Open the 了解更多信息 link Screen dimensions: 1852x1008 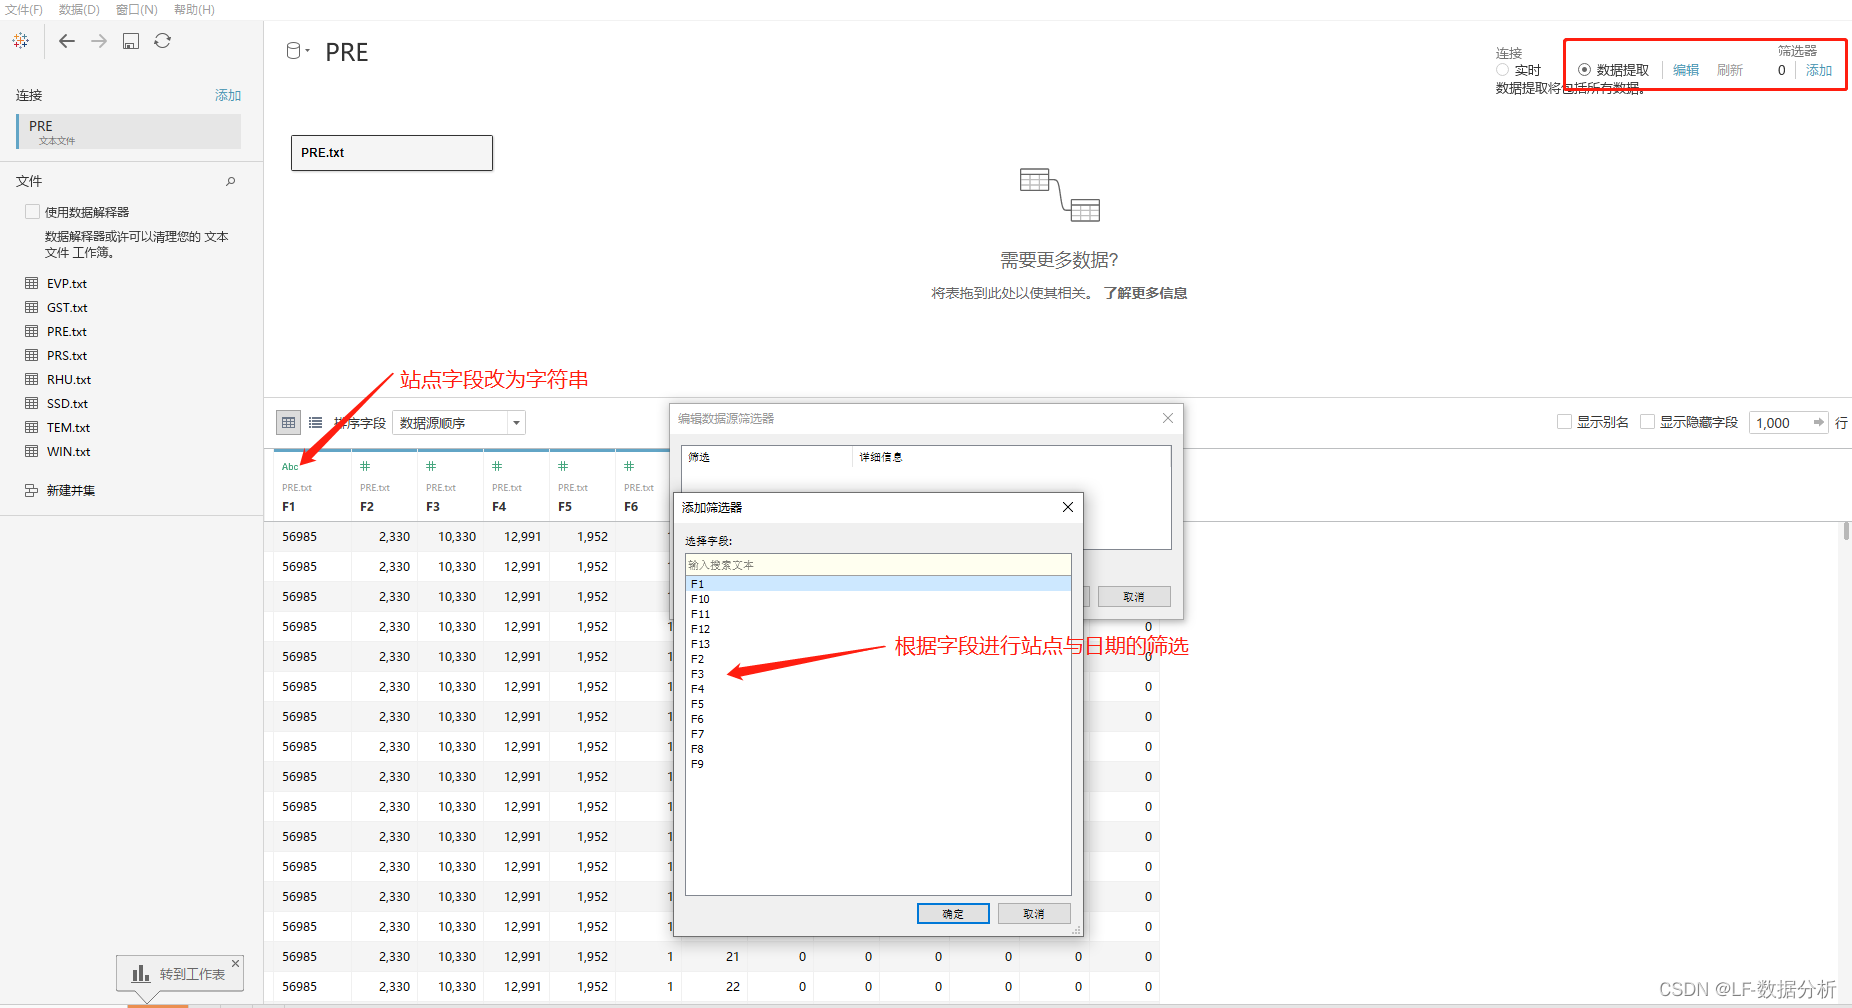[x=1145, y=293]
